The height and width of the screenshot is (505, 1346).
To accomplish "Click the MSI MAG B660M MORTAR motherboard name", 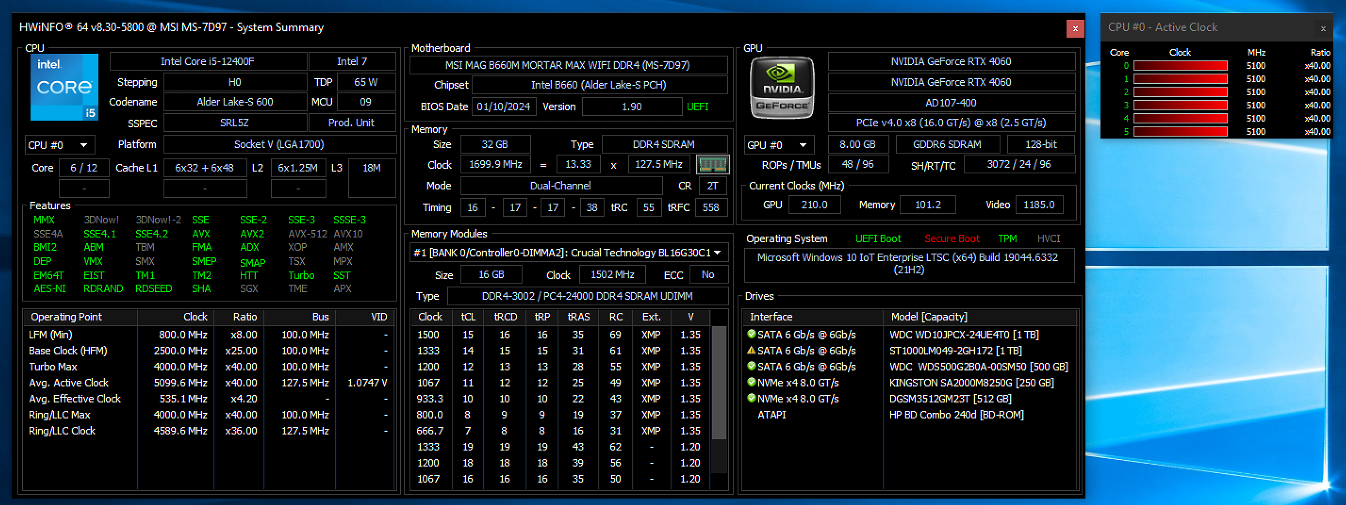I will tap(568, 65).
